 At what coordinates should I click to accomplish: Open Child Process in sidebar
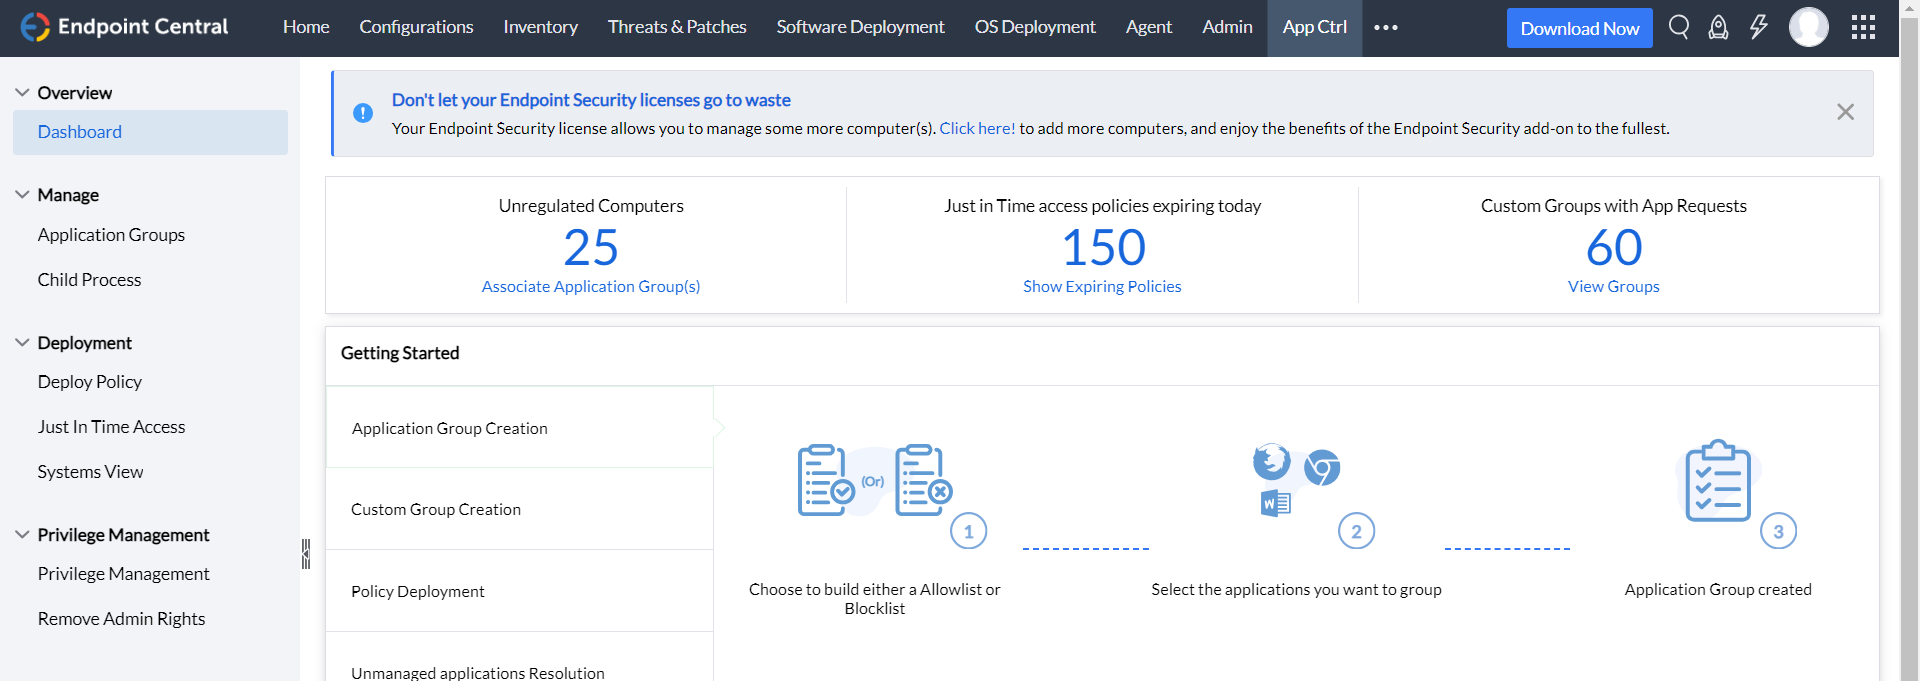coord(89,279)
